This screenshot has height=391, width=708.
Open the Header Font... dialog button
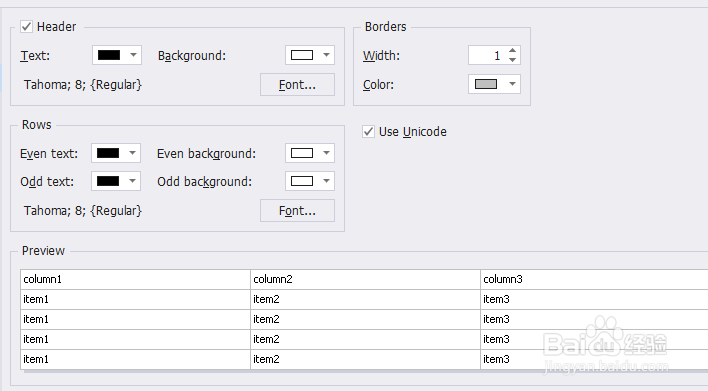point(297,84)
